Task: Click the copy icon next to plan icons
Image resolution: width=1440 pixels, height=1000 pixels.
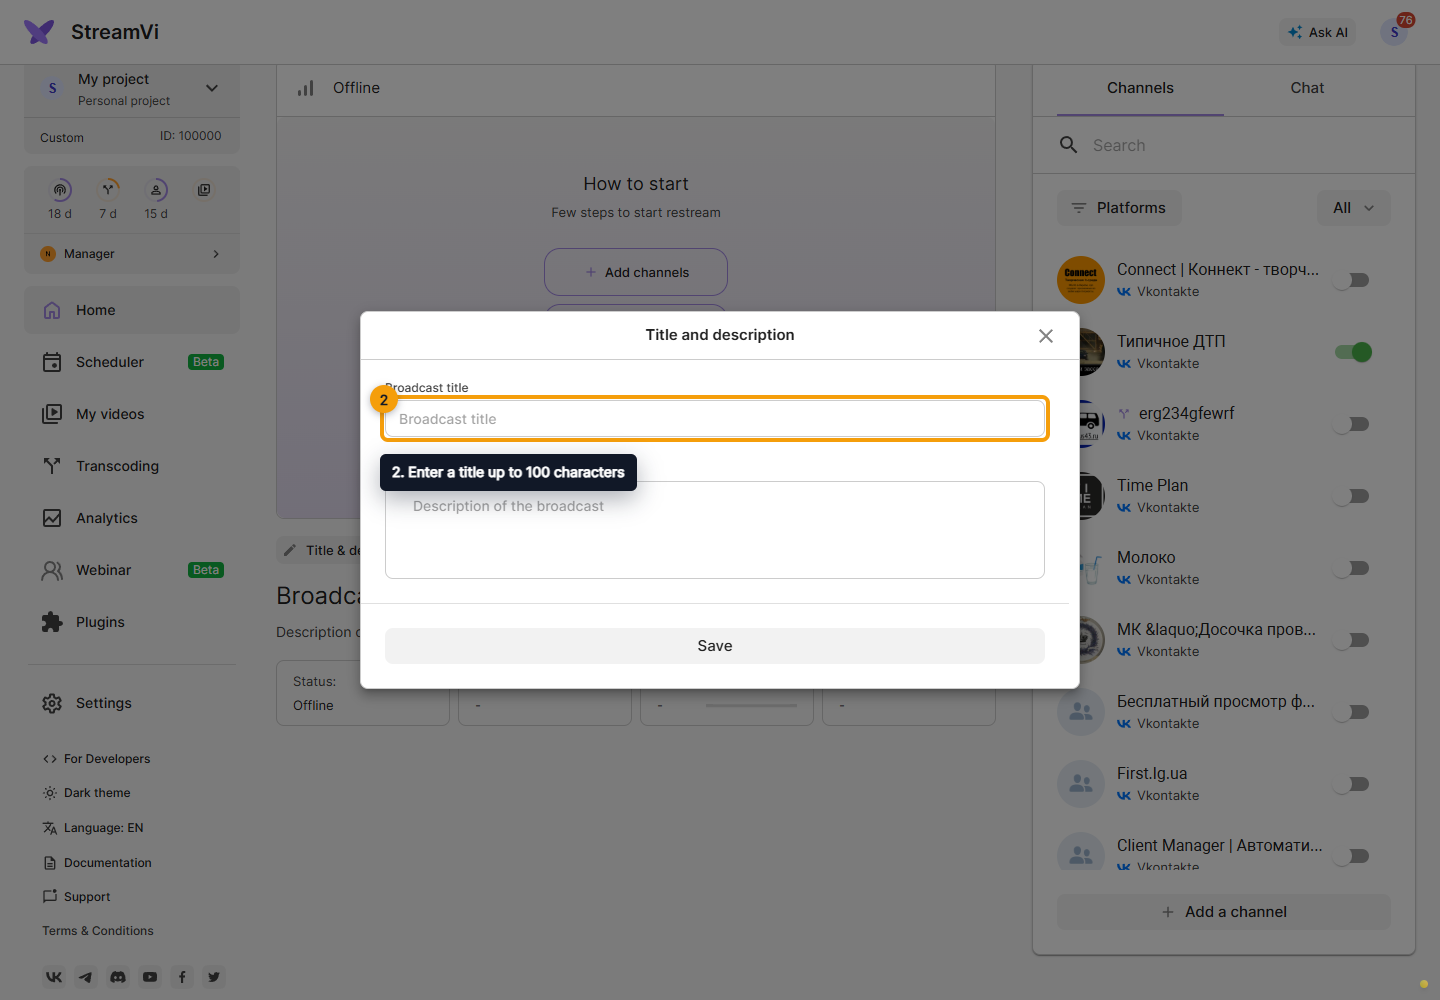Action: coord(204,190)
